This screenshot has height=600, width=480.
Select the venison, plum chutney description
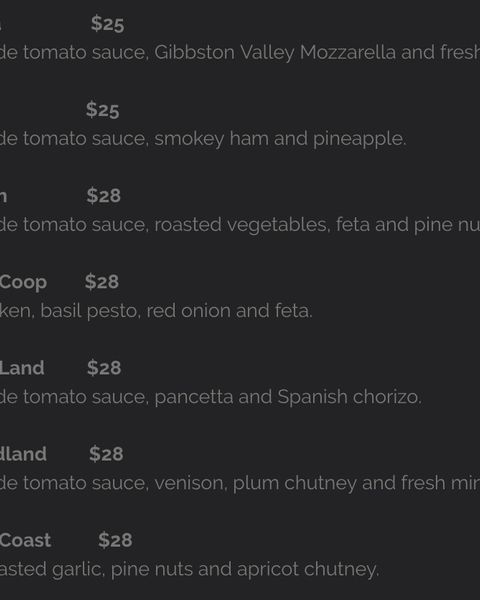(x=240, y=483)
